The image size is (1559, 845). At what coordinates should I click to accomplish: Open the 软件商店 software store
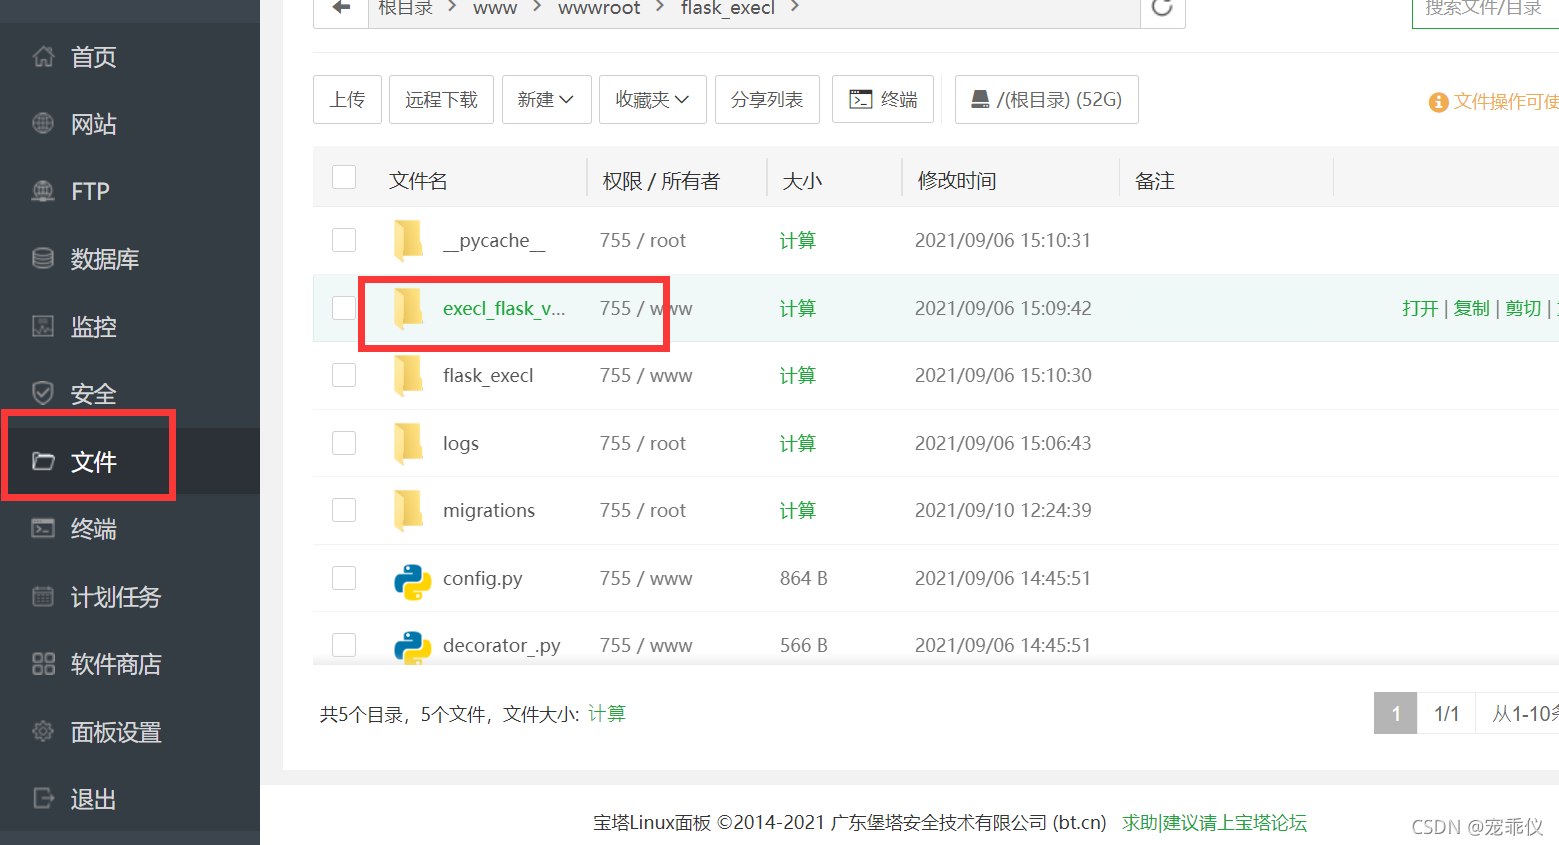tap(93, 663)
